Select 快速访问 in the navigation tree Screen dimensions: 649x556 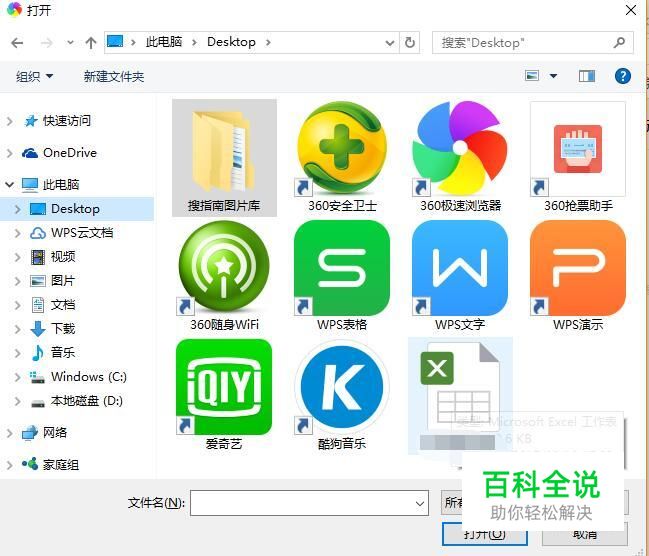(x=66, y=121)
